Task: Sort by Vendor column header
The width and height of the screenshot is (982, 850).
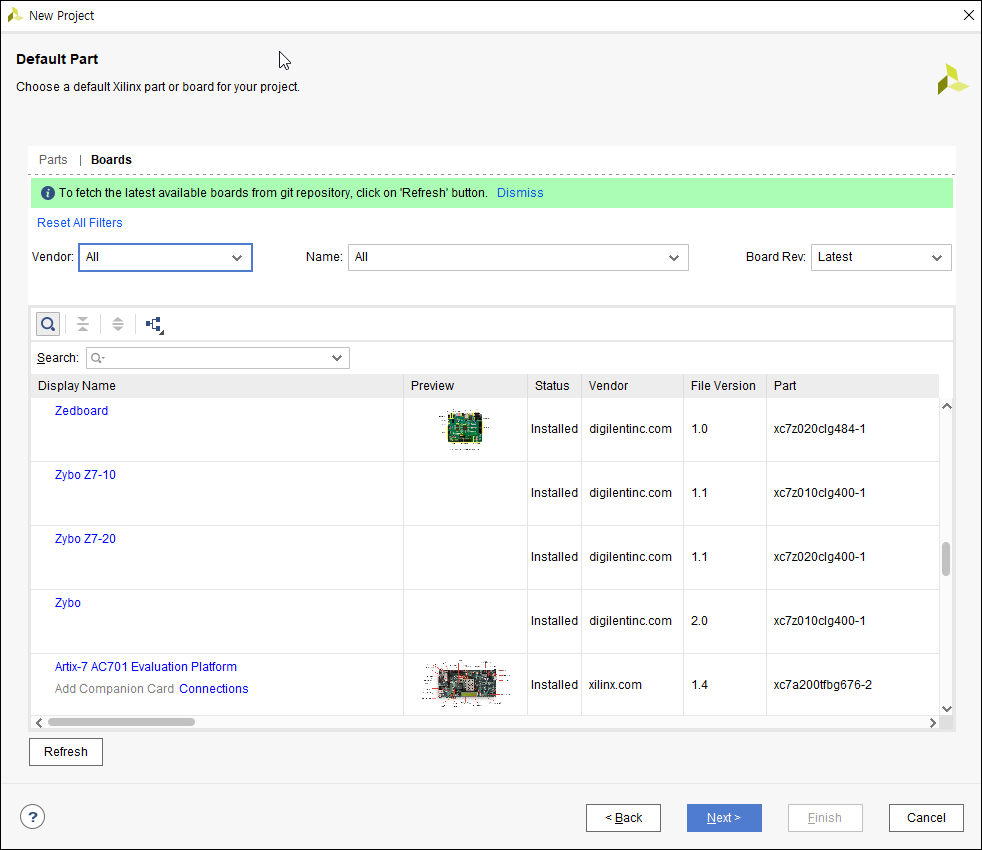Action: tap(632, 386)
